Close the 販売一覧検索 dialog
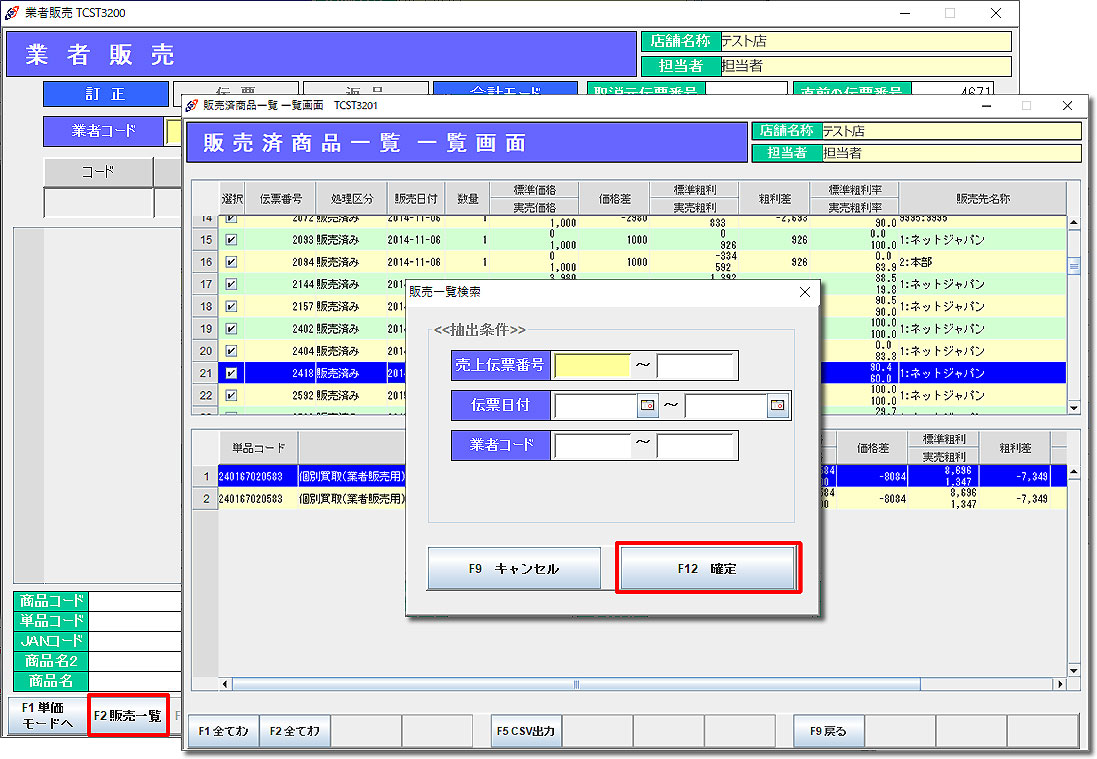 [x=804, y=292]
